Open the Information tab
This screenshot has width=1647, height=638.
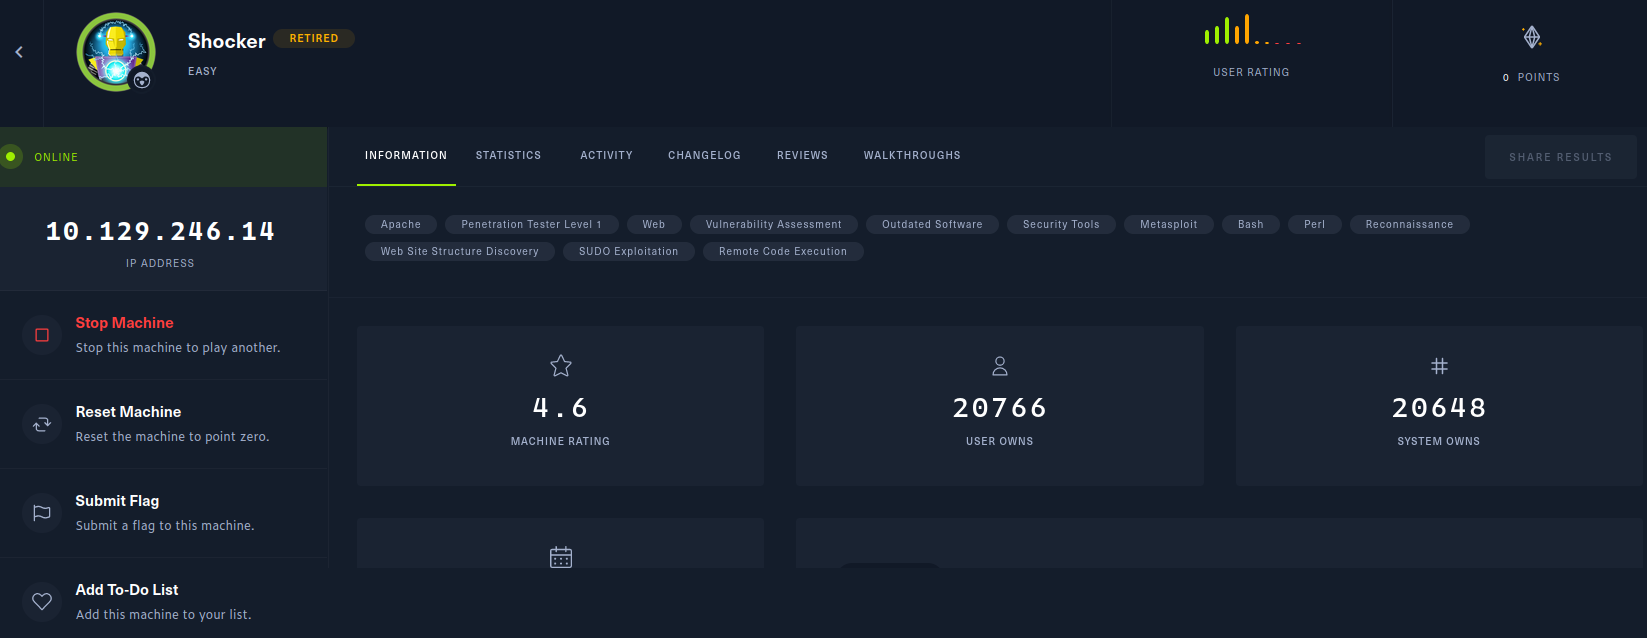click(406, 156)
